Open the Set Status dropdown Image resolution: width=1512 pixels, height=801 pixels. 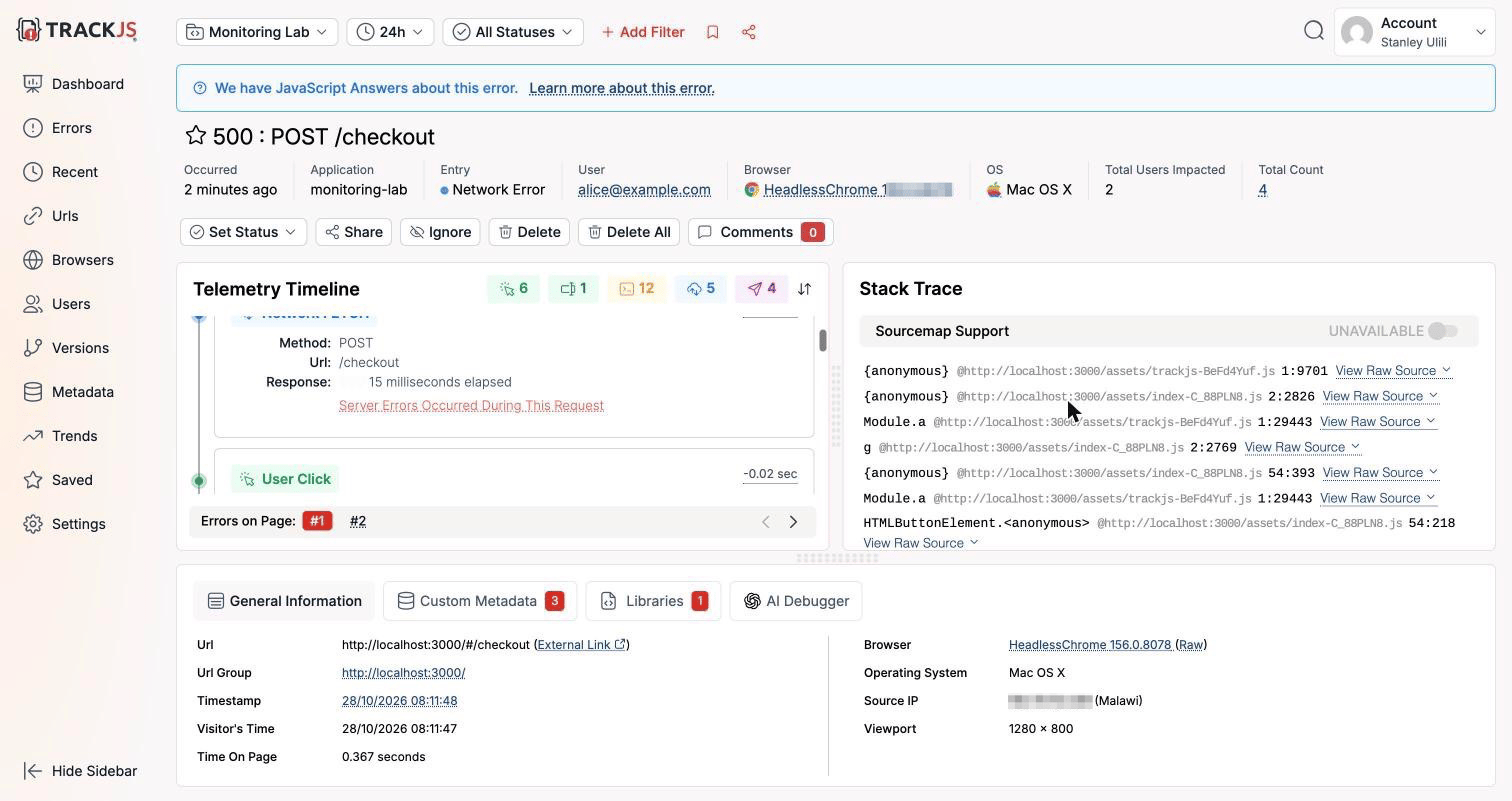[243, 232]
